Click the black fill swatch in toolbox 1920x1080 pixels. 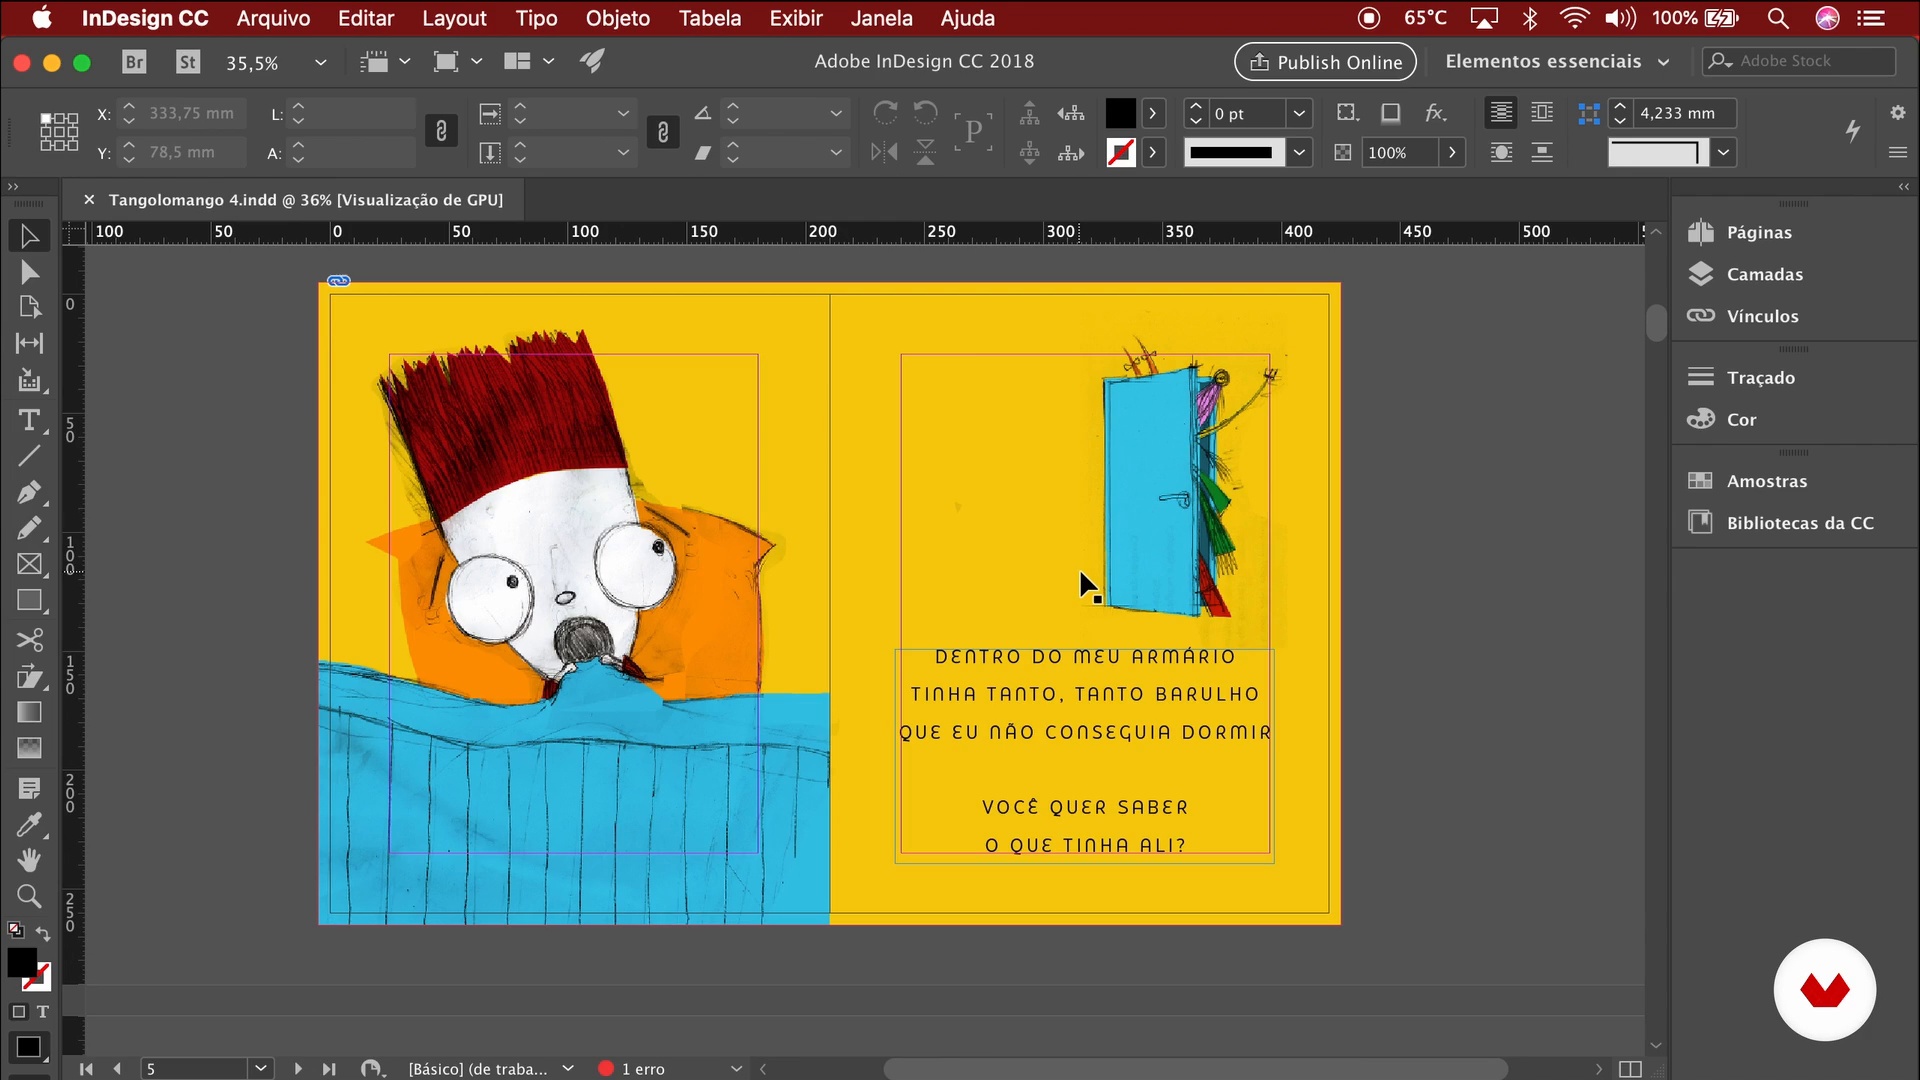[22, 962]
